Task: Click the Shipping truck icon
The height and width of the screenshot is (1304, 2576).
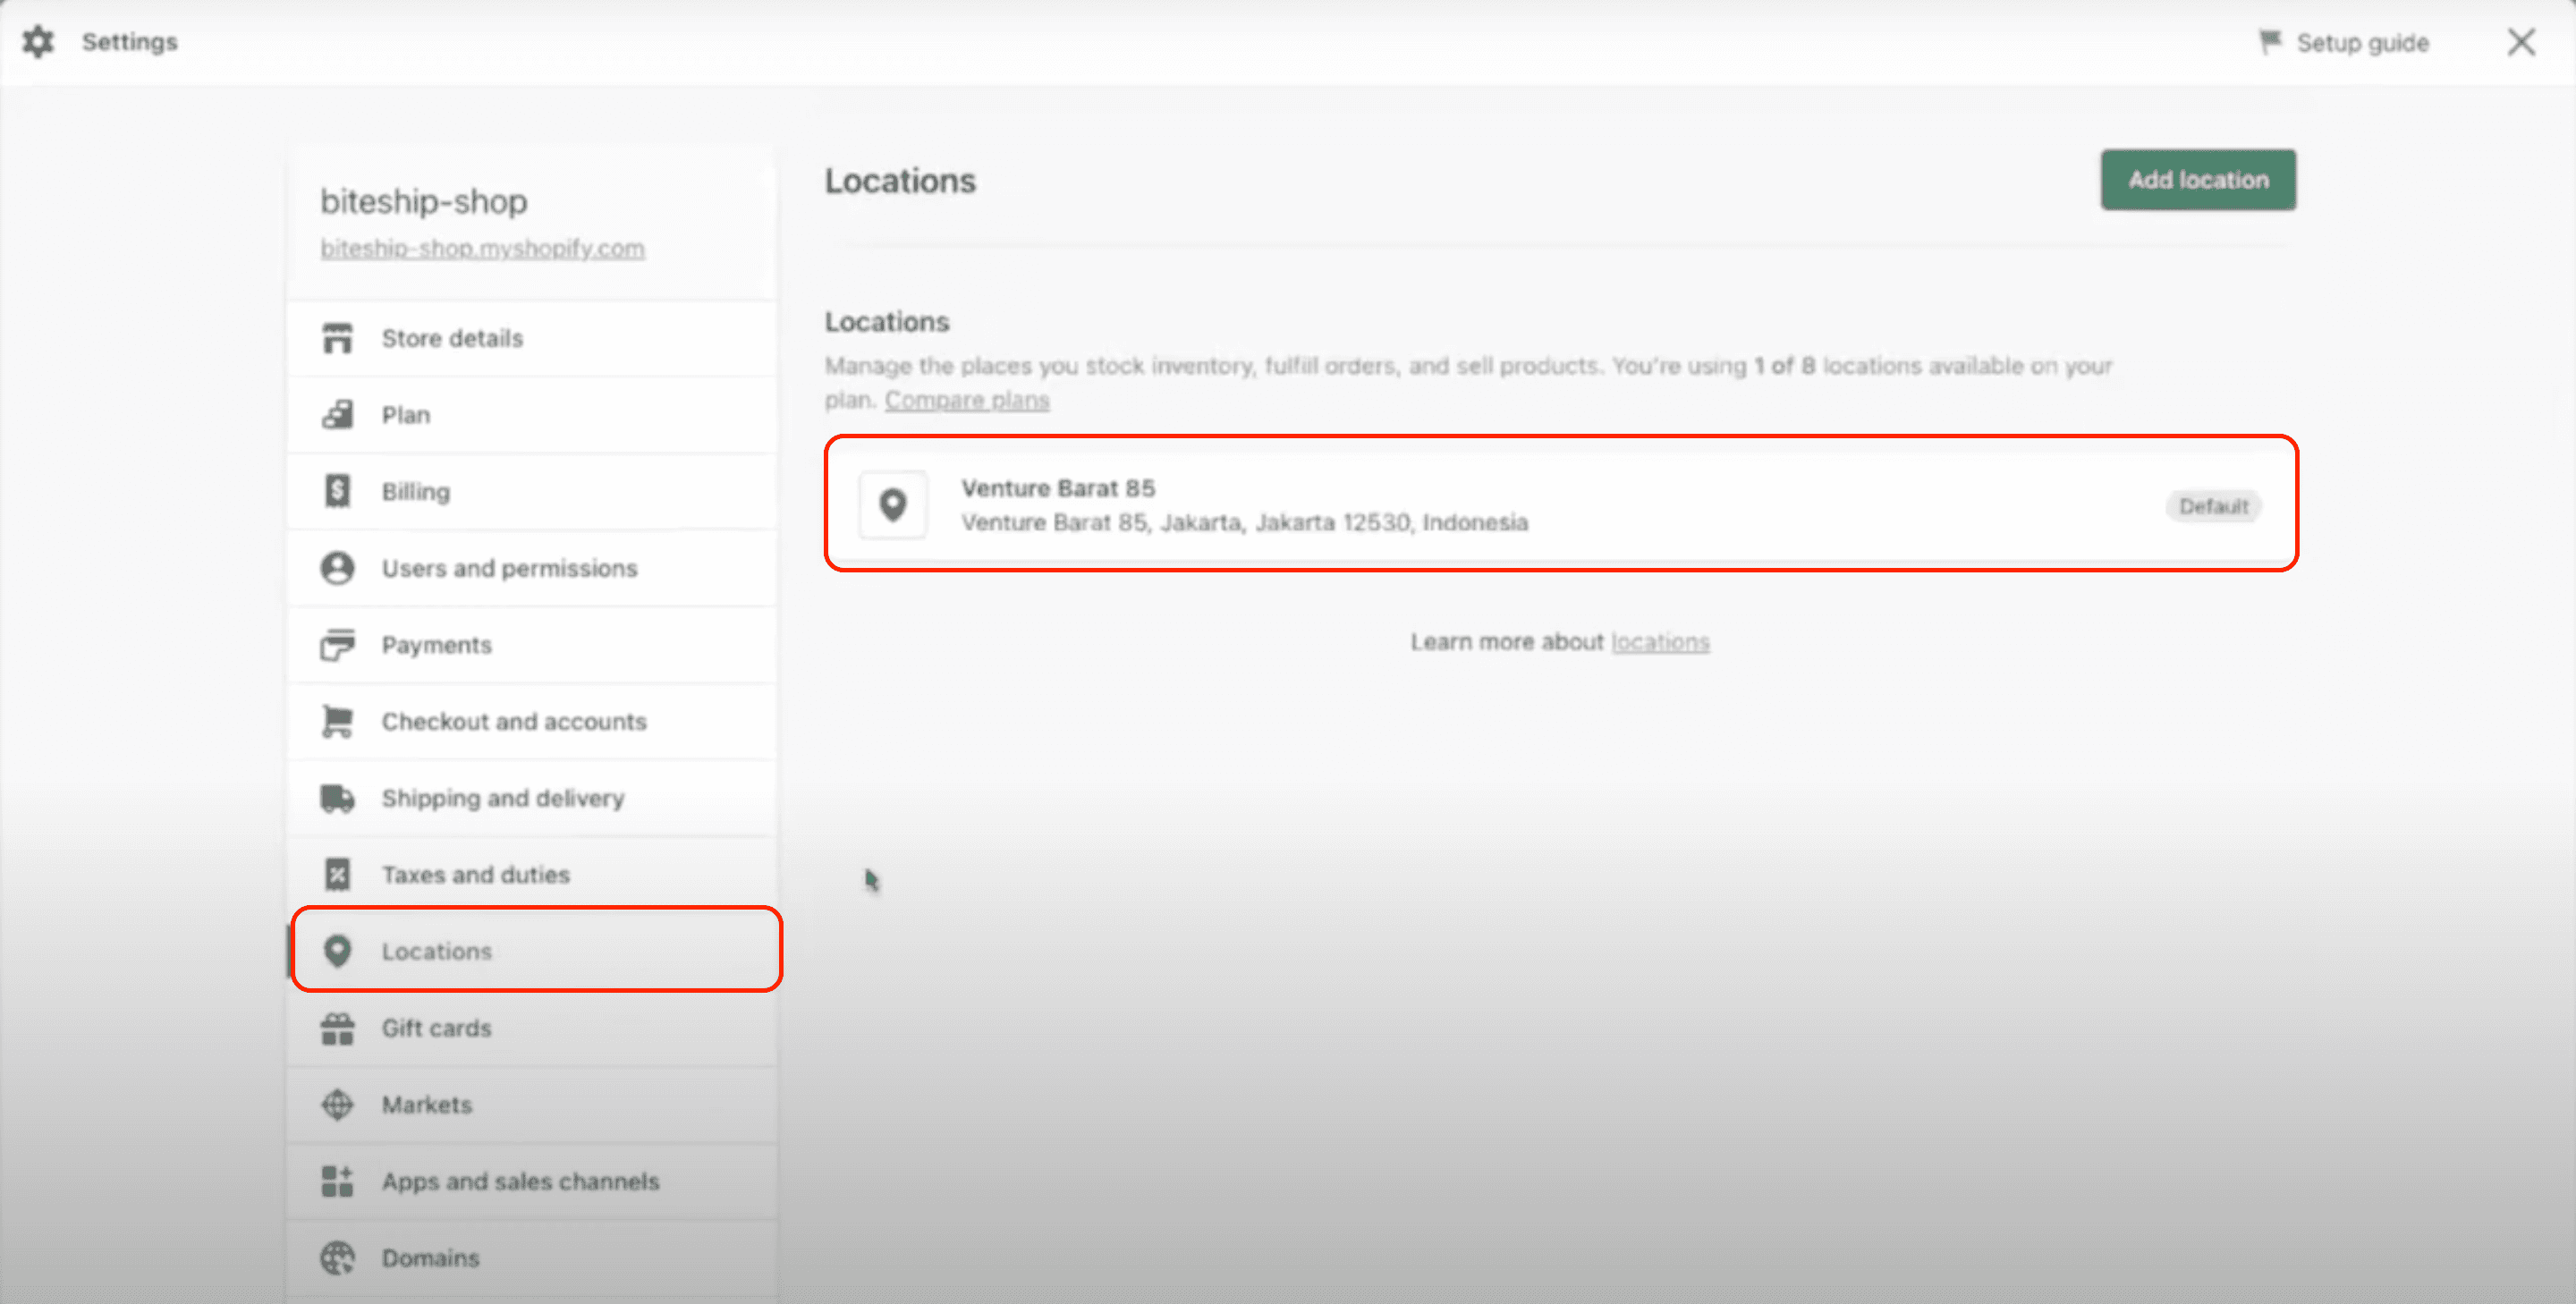Action: (x=337, y=798)
